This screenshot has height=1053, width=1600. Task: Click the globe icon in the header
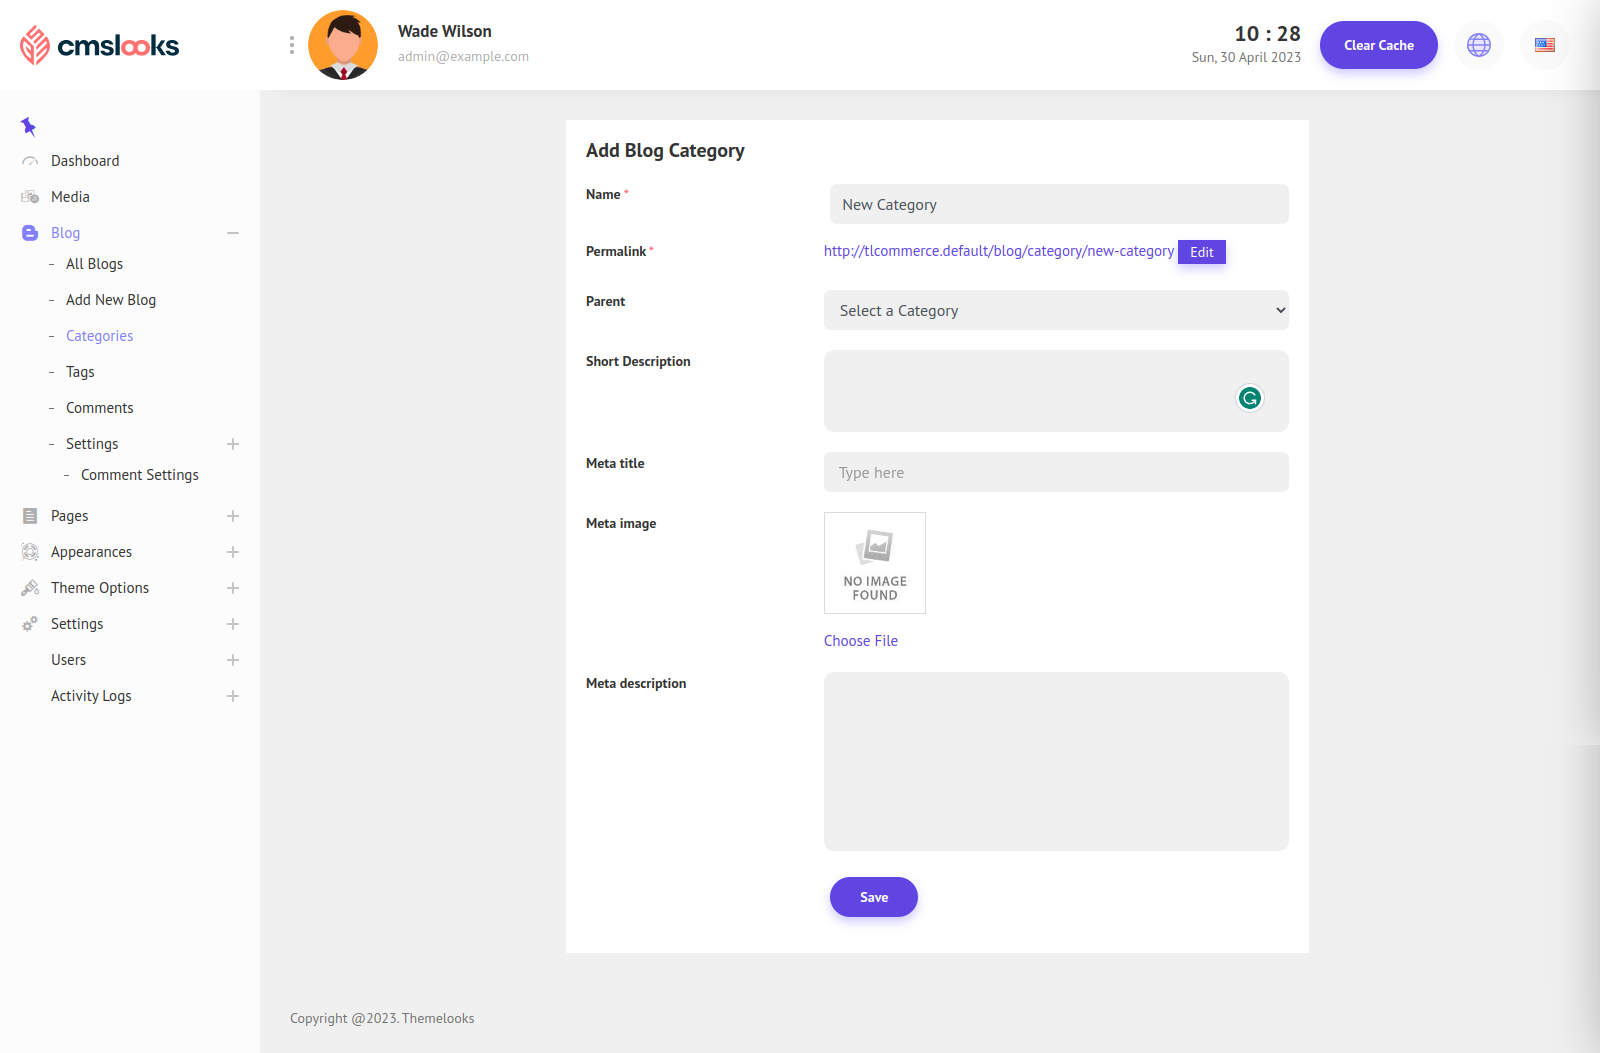pos(1478,45)
